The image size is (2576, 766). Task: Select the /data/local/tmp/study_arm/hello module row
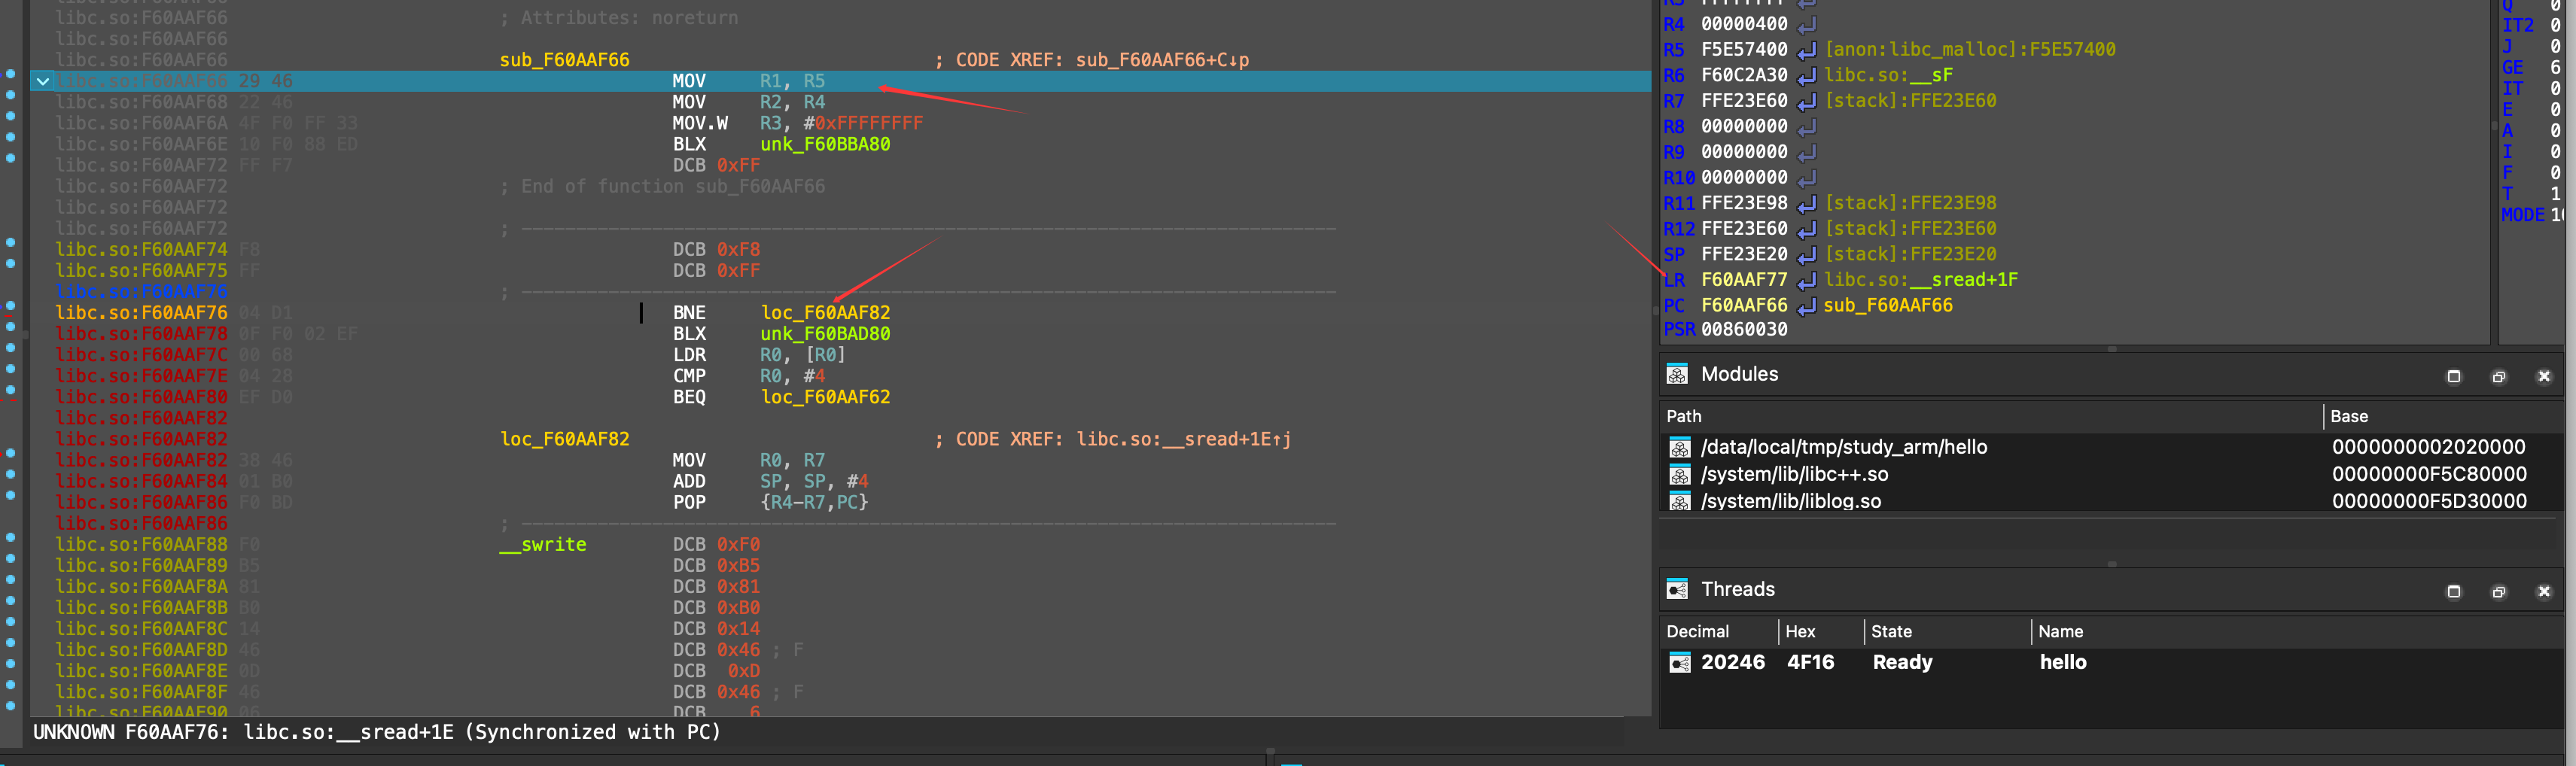point(1843,448)
